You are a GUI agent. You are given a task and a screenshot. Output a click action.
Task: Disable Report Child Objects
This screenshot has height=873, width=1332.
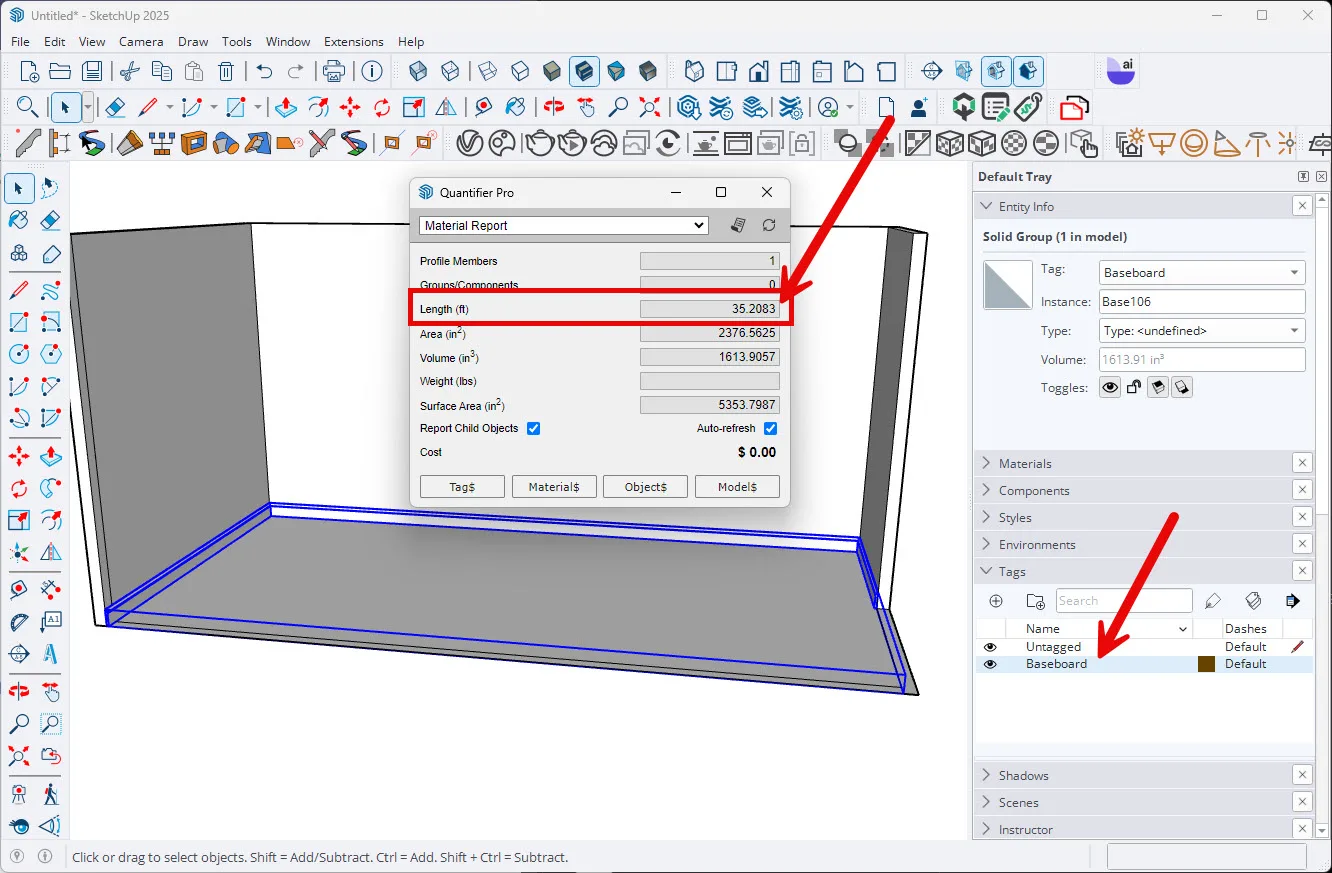click(533, 428)
